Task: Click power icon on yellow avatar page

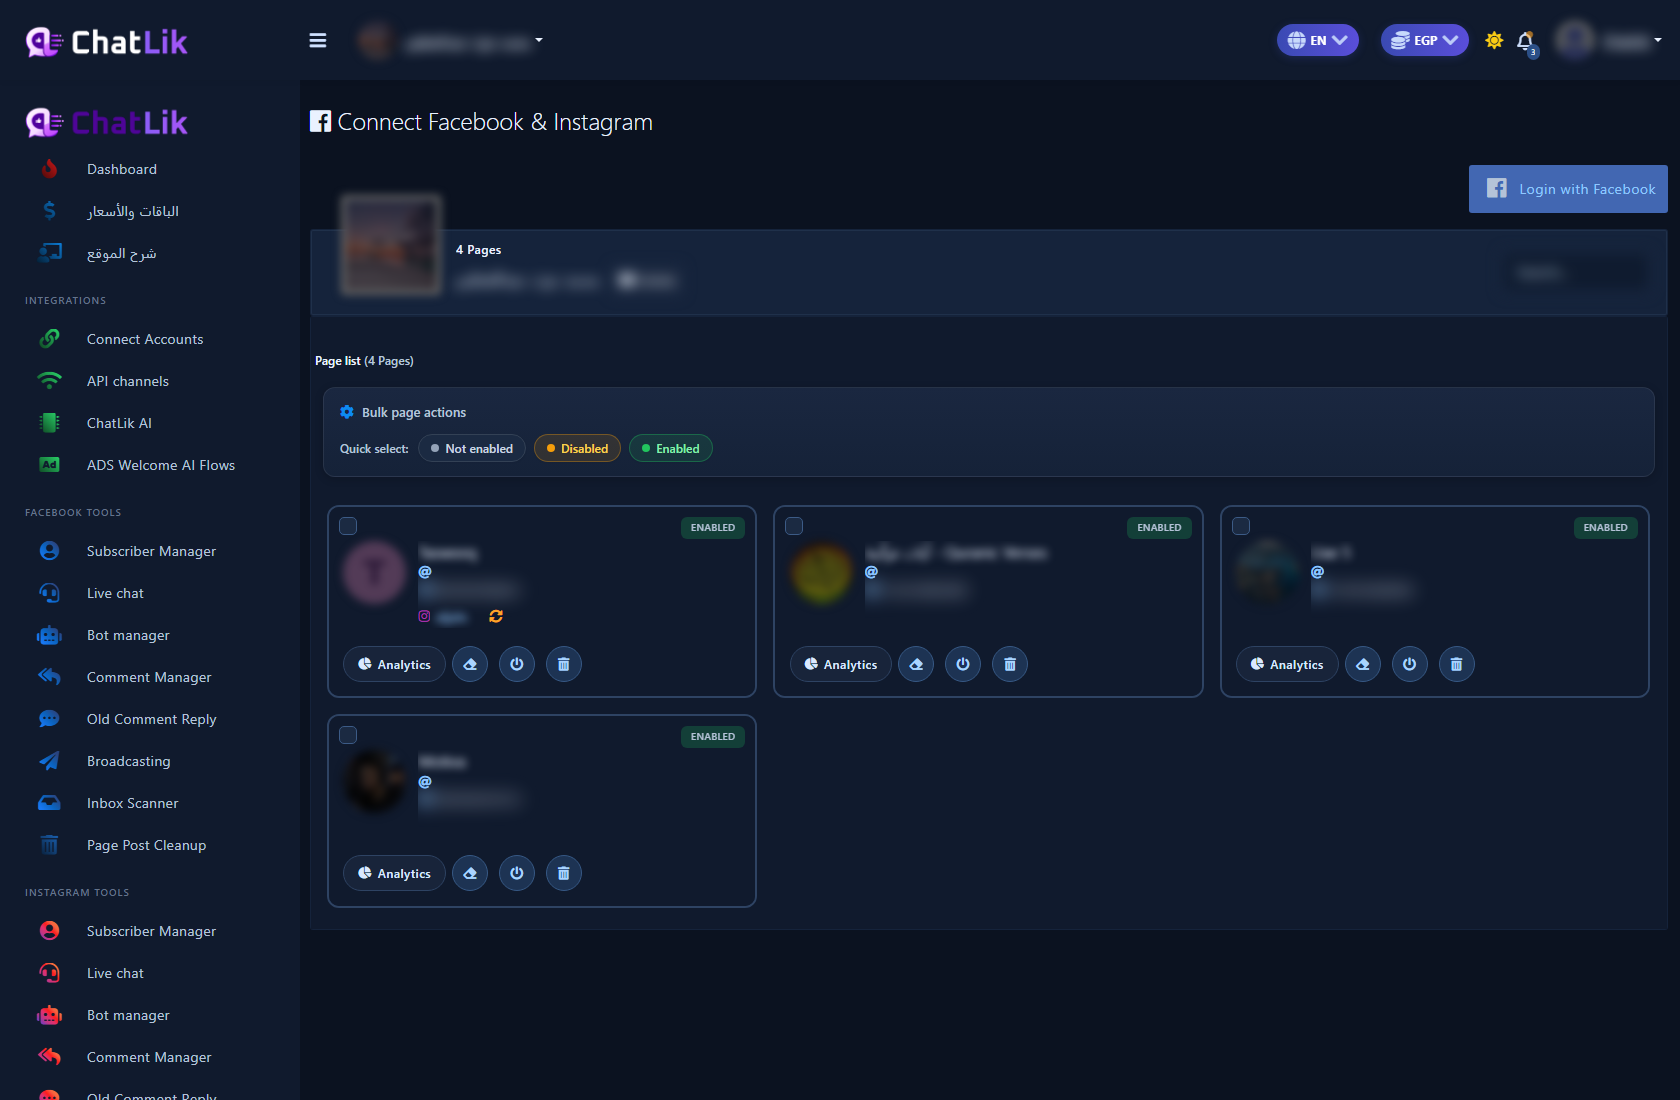Action: (x=963, y=664)
